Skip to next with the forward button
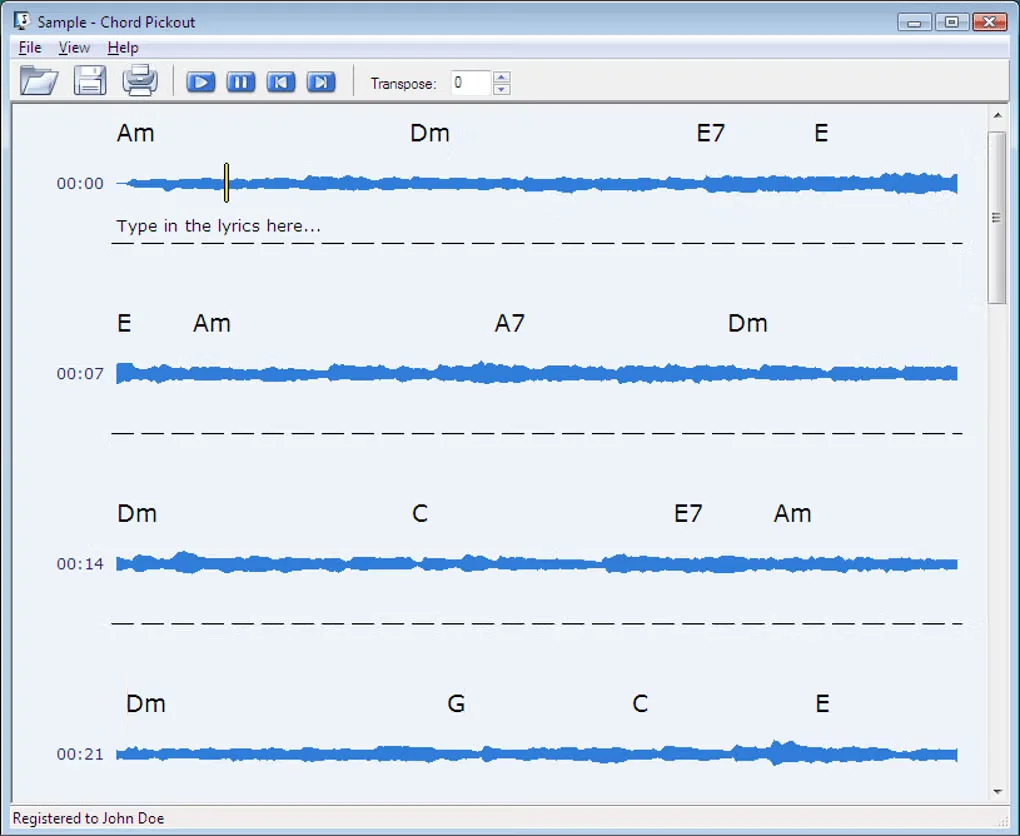Image resolution: width=1020 pixels, height=836 pixels. click(321, 82)
